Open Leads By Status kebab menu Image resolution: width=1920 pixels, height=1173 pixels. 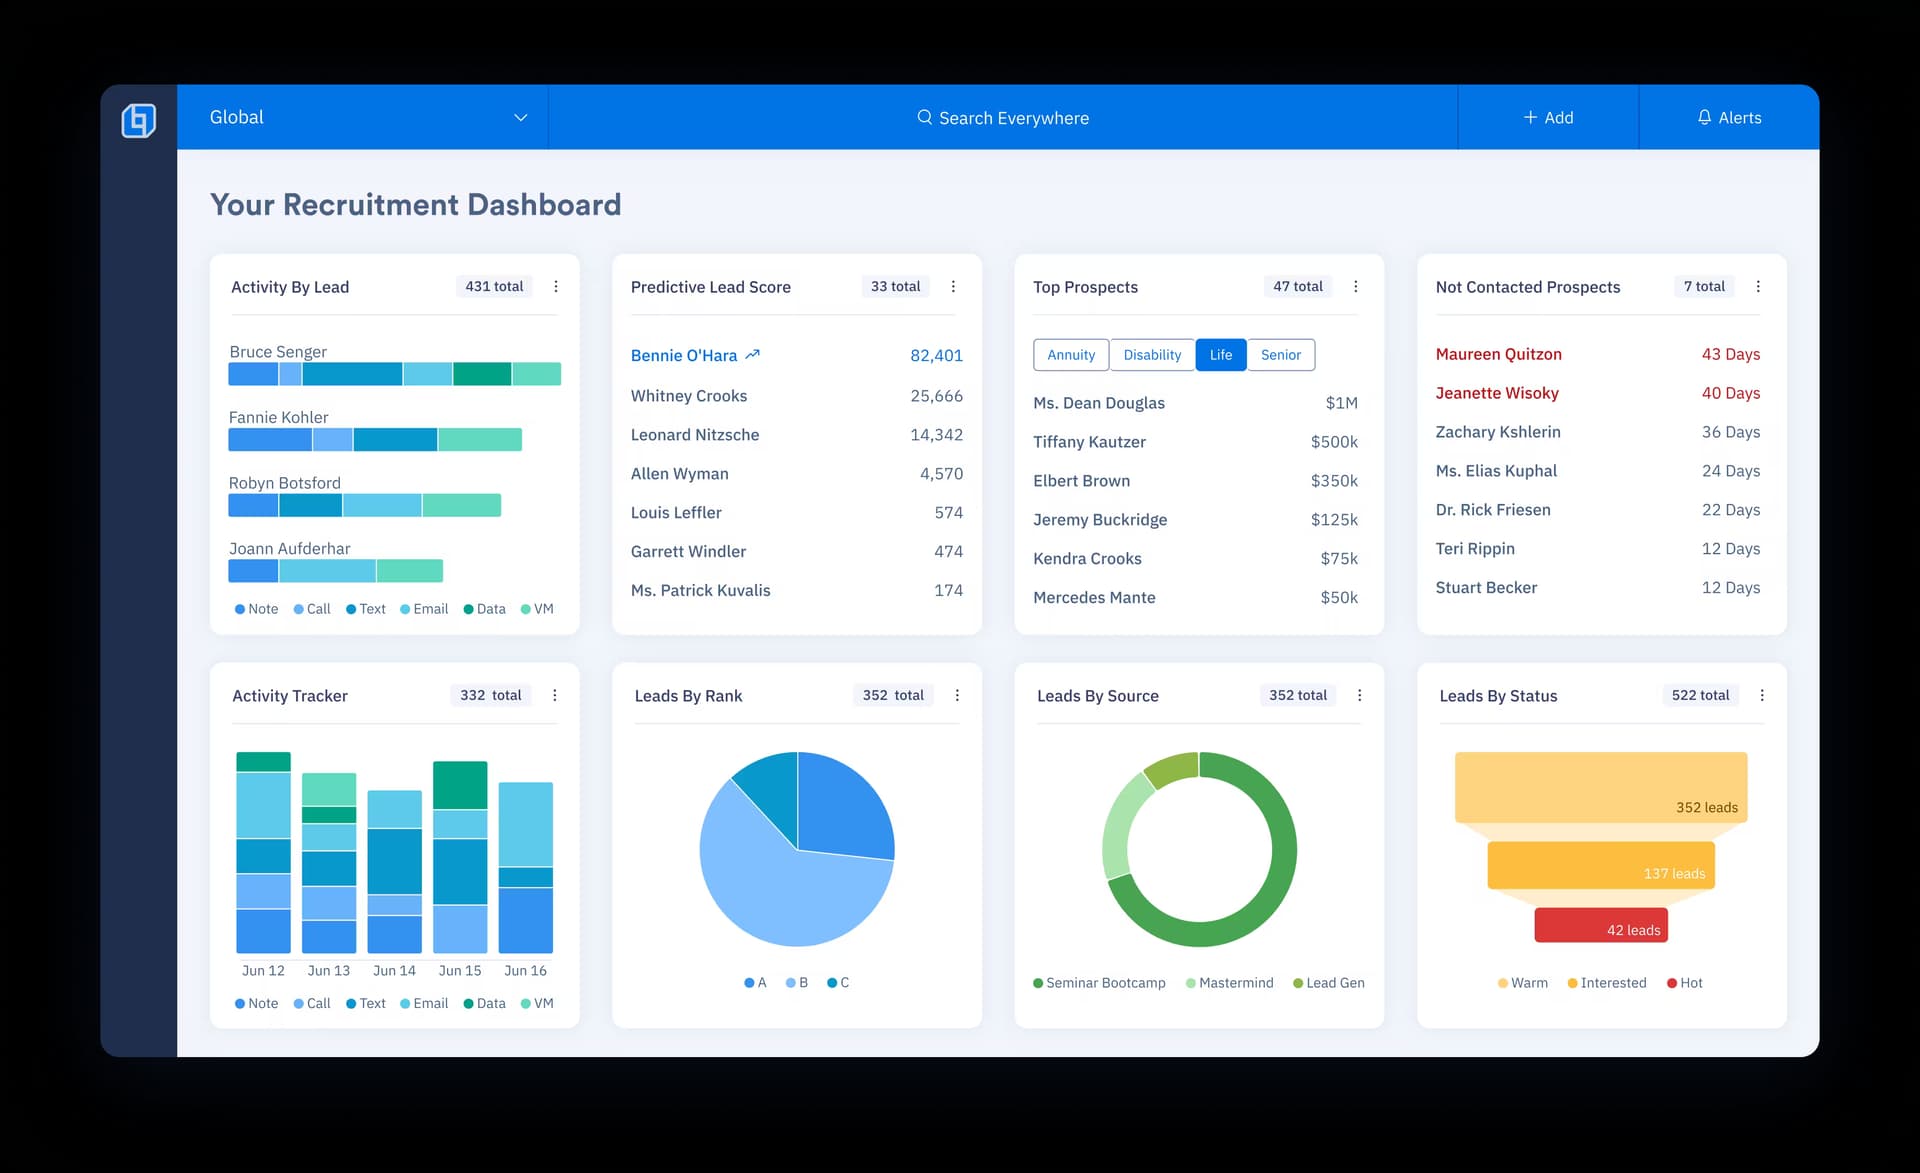click(x=1762, y=695)
